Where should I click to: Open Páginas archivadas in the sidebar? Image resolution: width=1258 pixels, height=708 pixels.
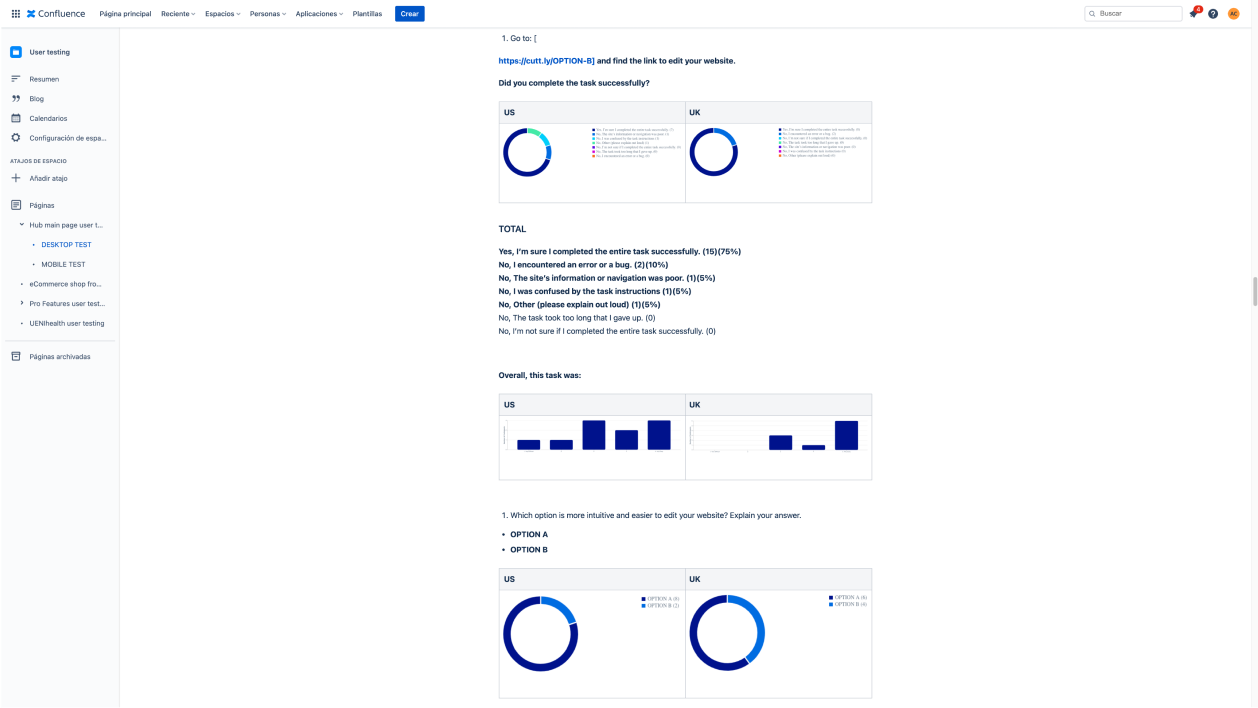pos(59,356)
